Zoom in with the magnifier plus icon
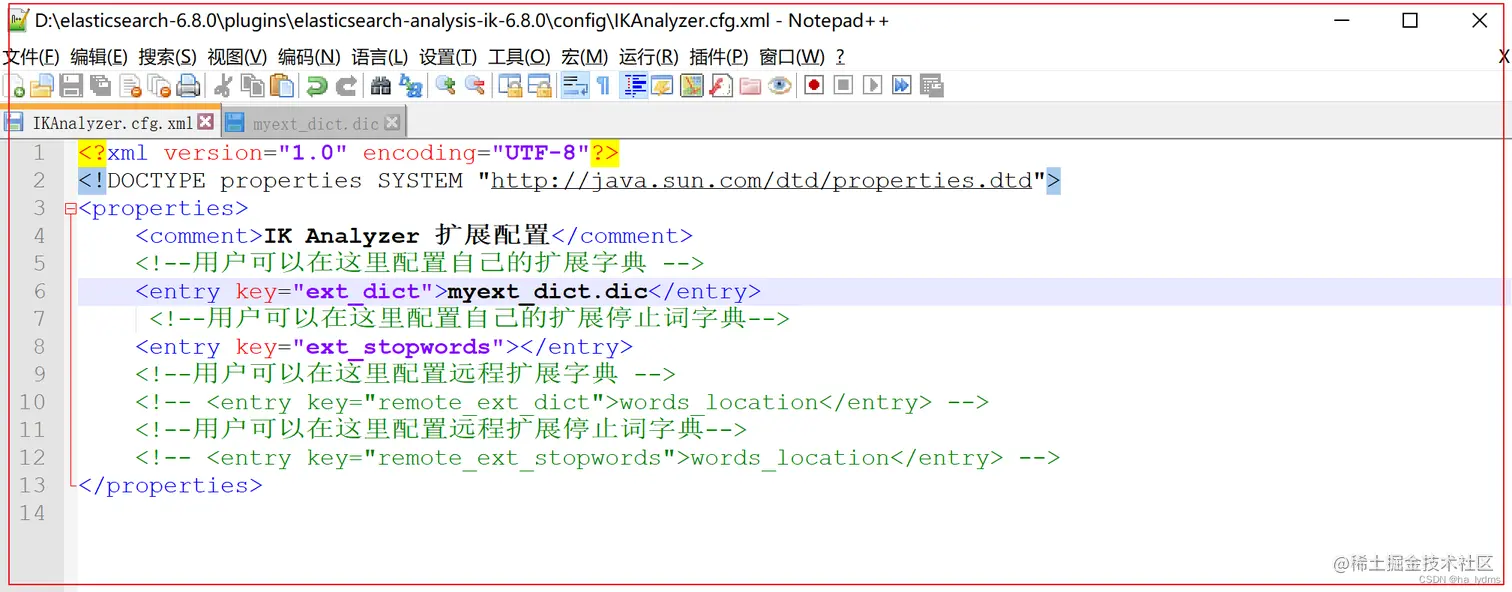This screenshot has height=592, width=1512. [446, 86]
